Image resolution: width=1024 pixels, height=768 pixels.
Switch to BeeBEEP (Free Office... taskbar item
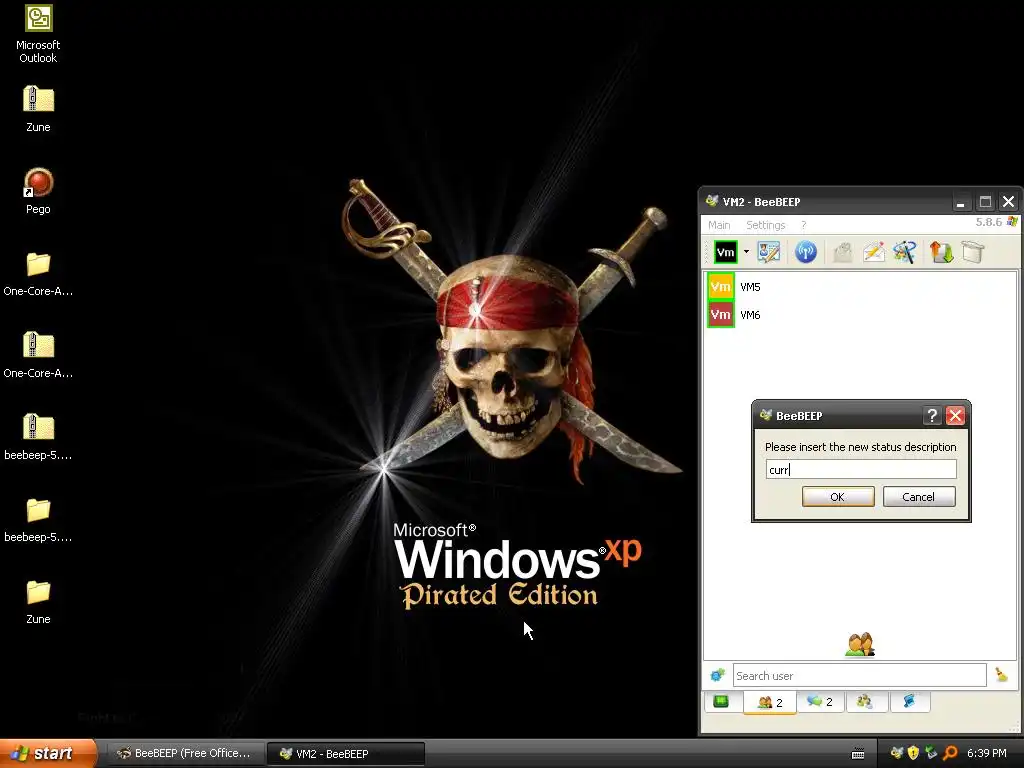point(185,754)
